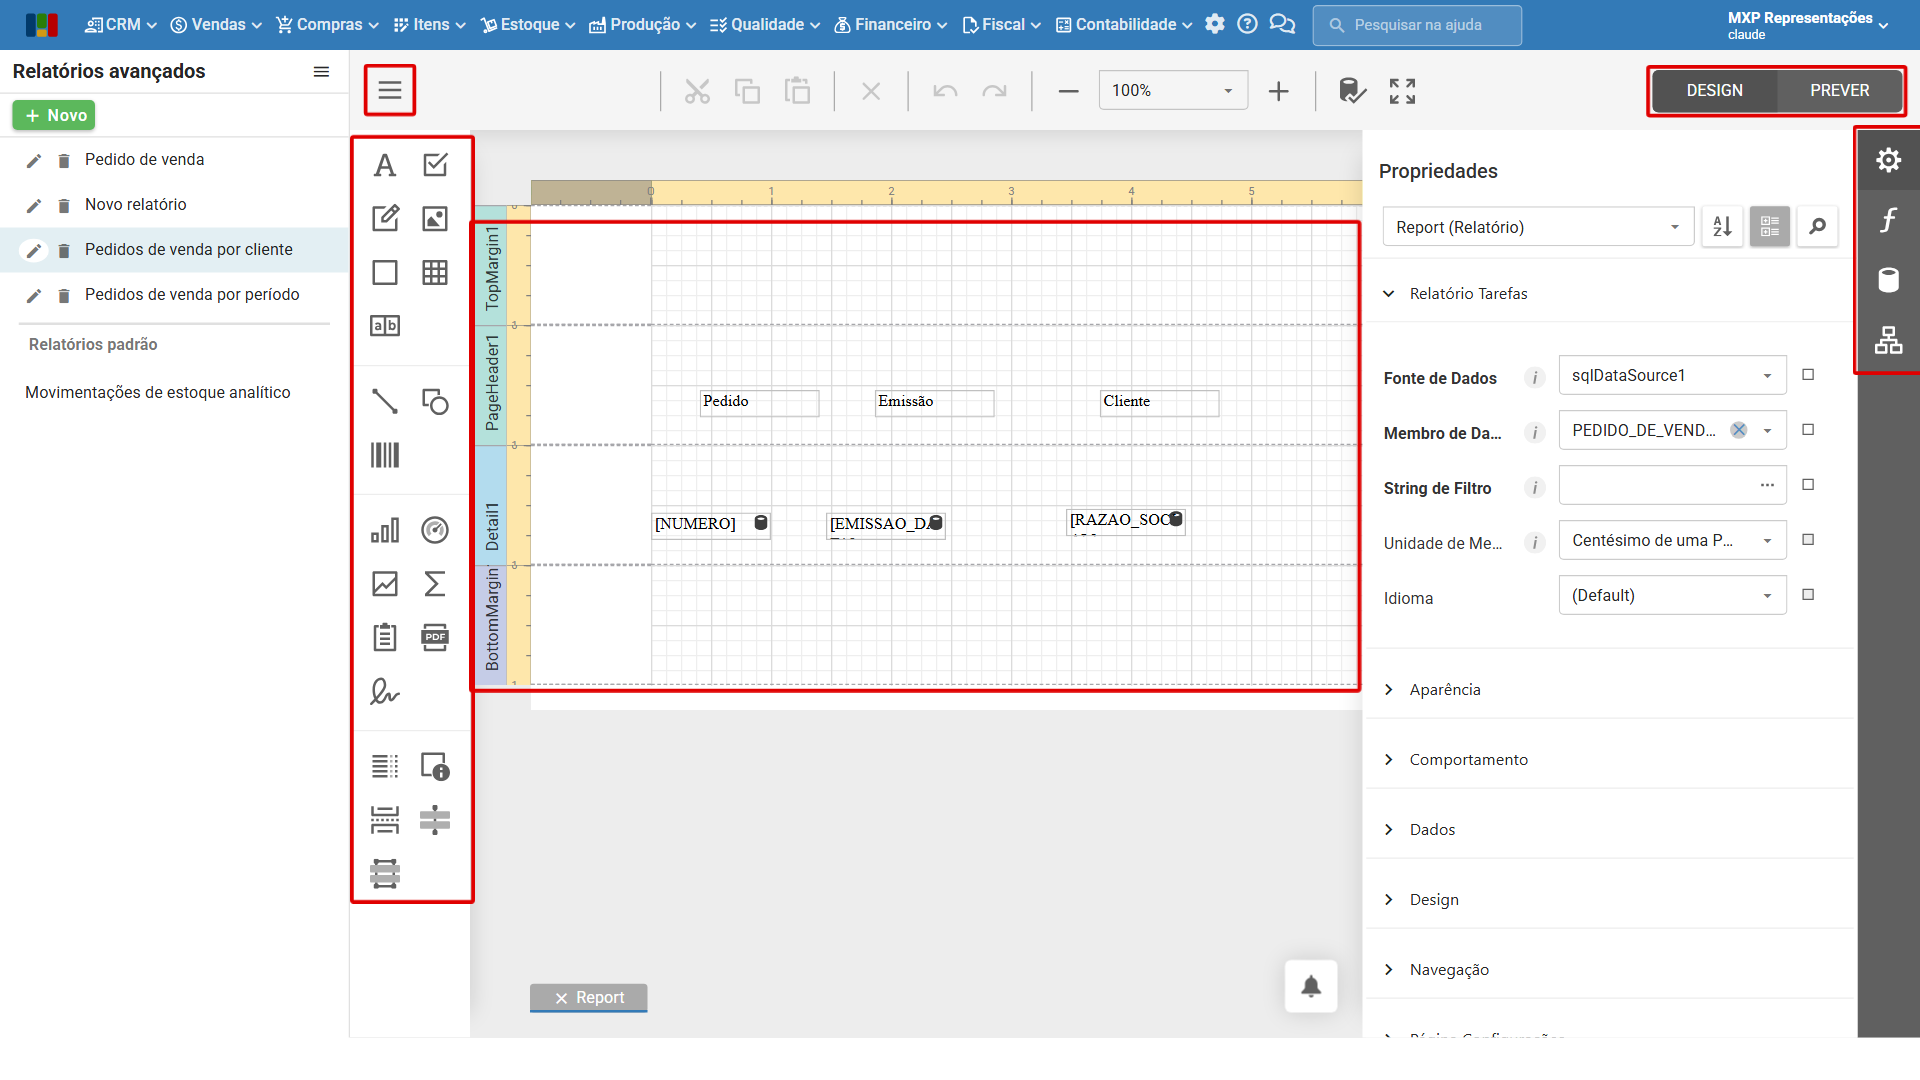Switch to the DESIGN tab

tap(1714, 91)
